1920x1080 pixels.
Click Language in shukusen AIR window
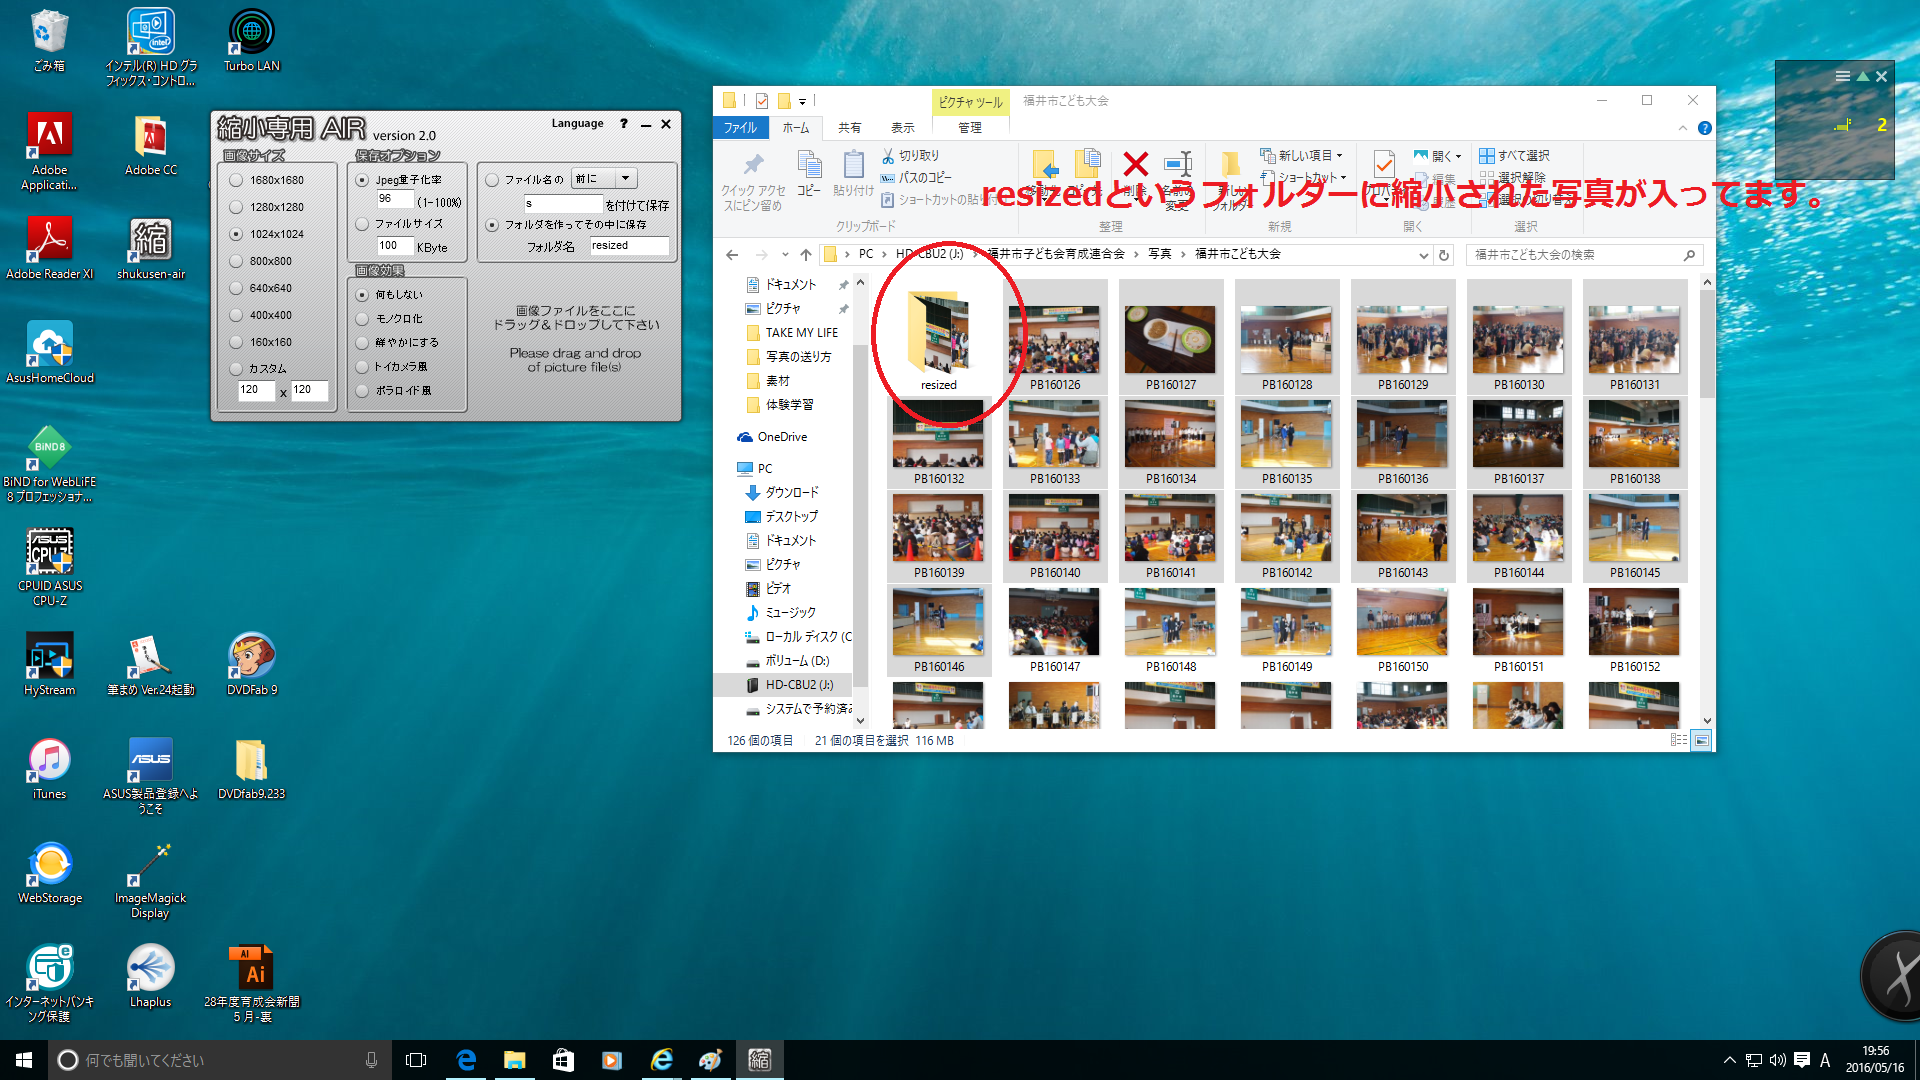[x=577, y=124]
